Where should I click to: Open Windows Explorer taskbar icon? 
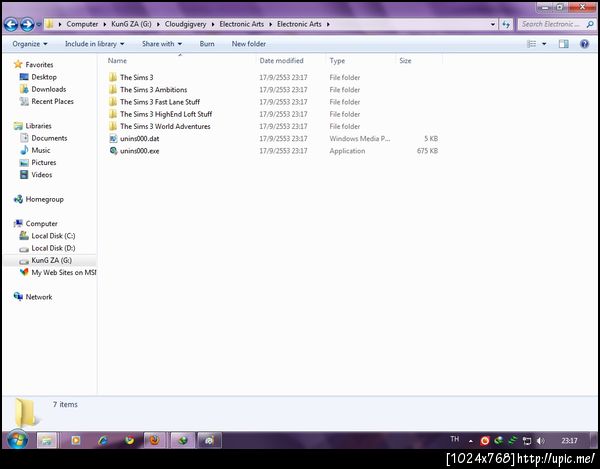click(47, 441)
